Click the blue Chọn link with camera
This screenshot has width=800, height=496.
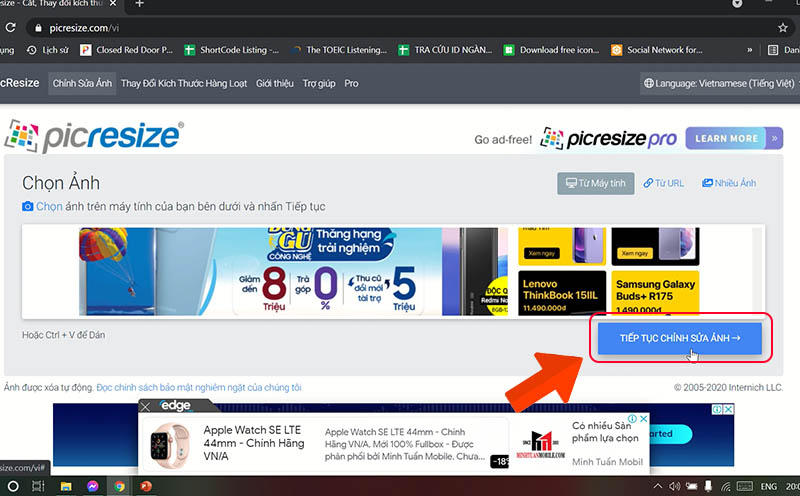42,206
